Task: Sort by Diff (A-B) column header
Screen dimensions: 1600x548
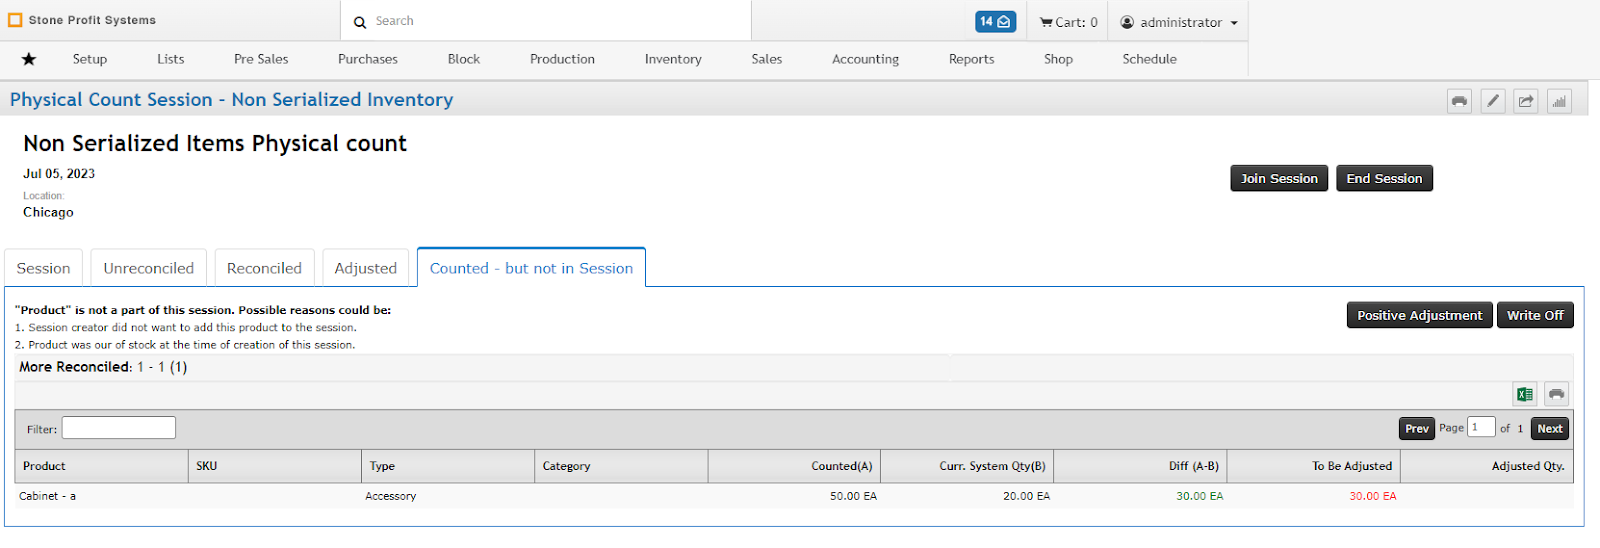Action: click(1140, 466)
